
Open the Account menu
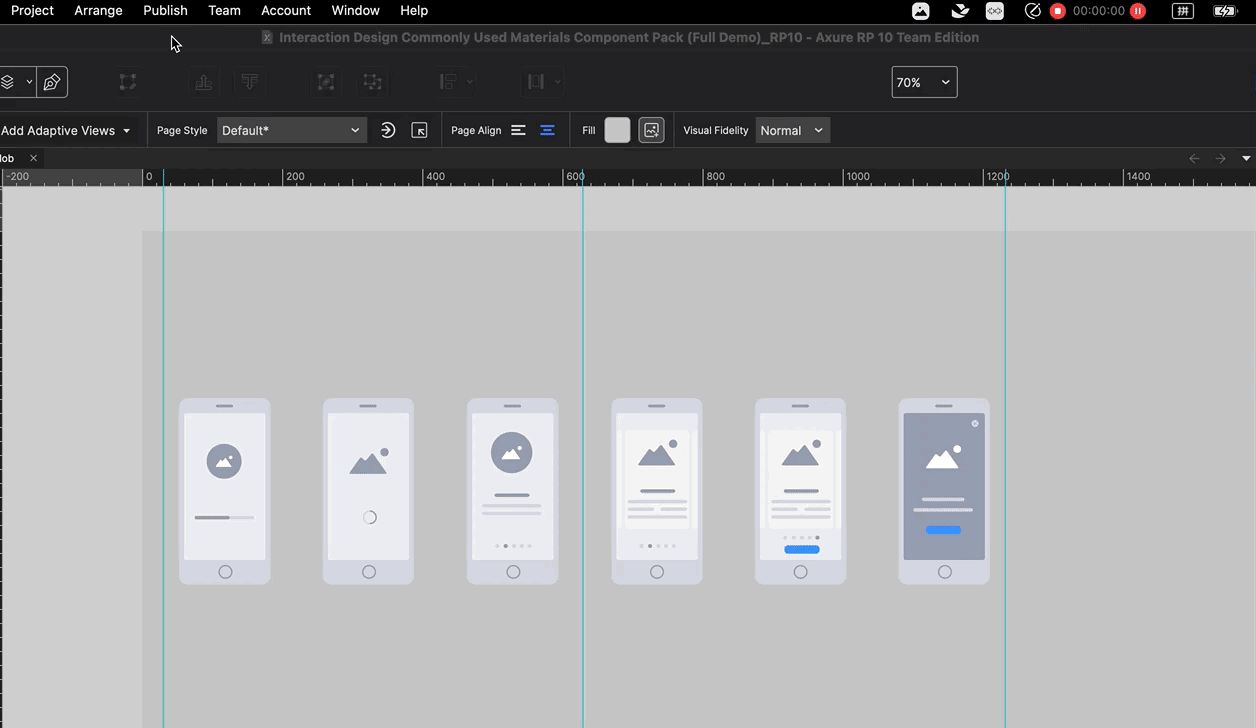[286, 10]
